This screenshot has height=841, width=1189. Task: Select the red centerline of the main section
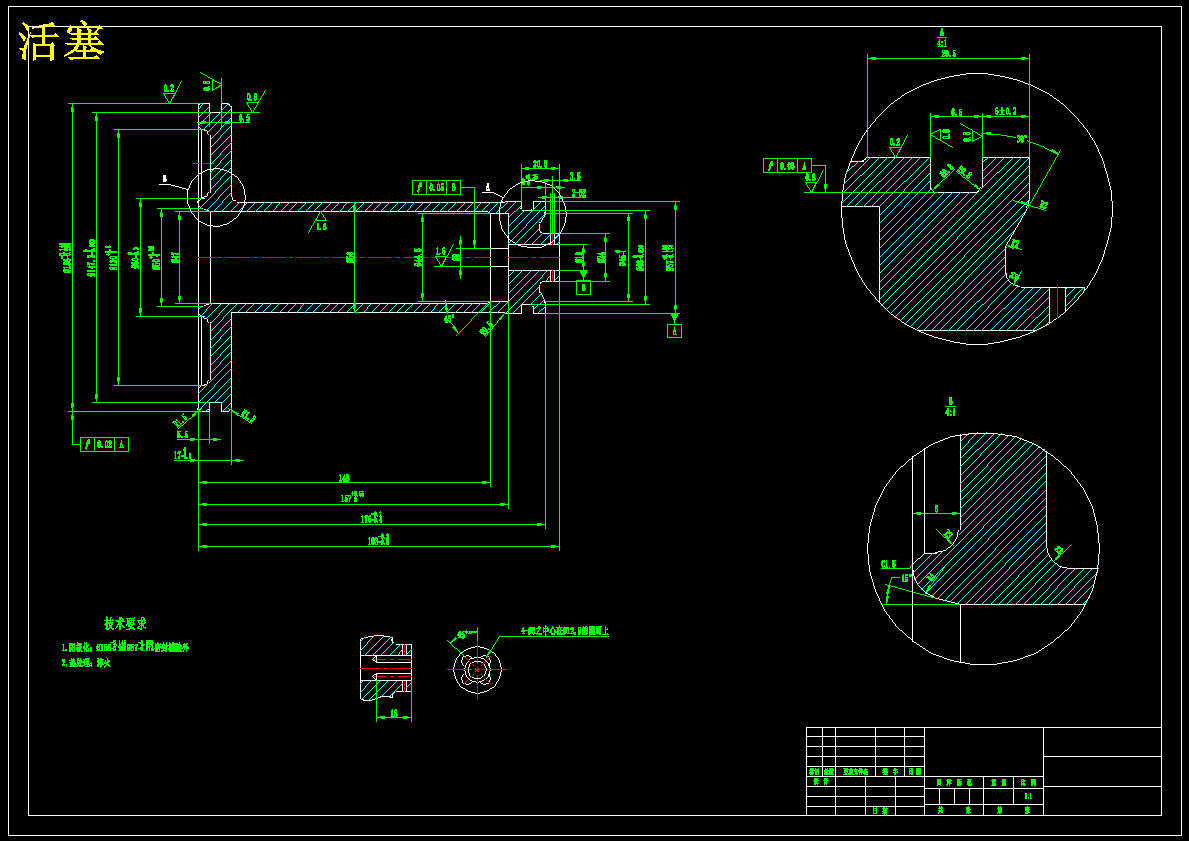[378, 258]
